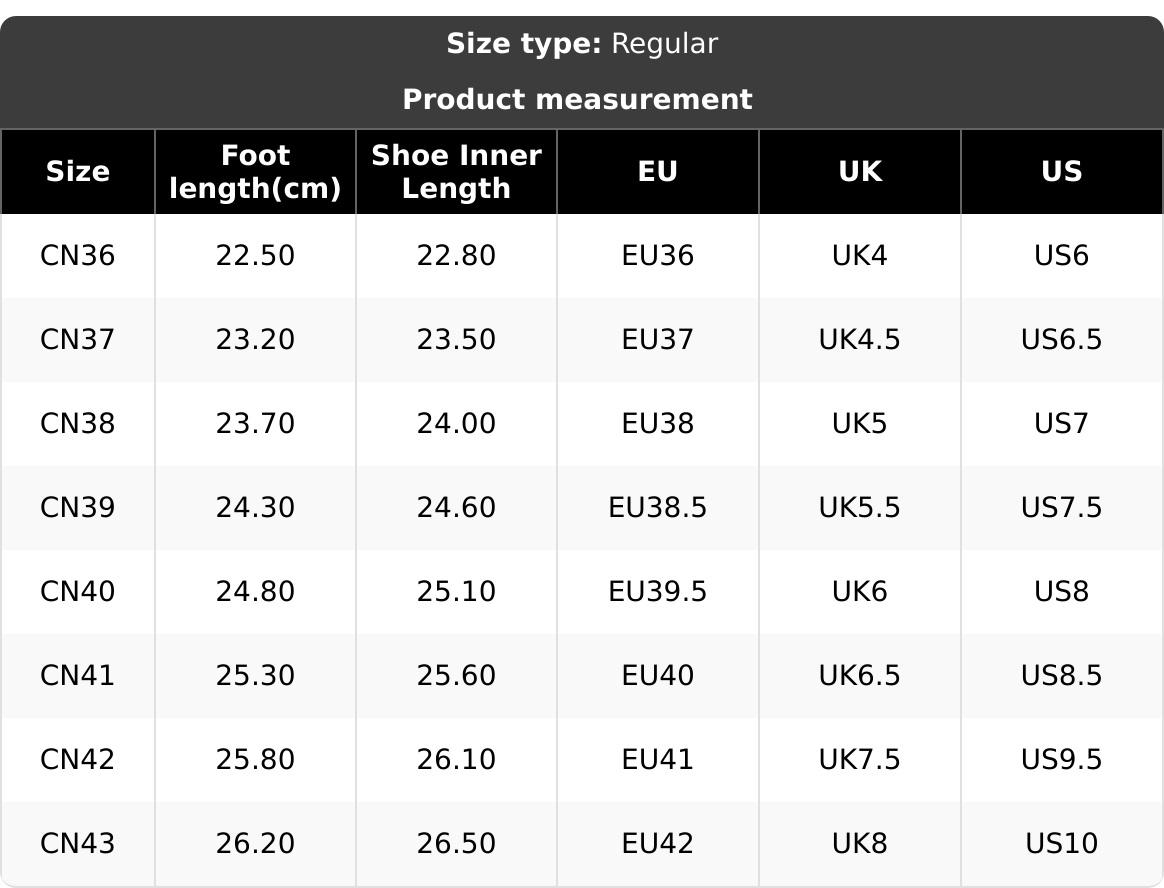Viewport: 1164px width, 888px height.
Task: Pick the CN41 size cell
Action: coord(78,676)
